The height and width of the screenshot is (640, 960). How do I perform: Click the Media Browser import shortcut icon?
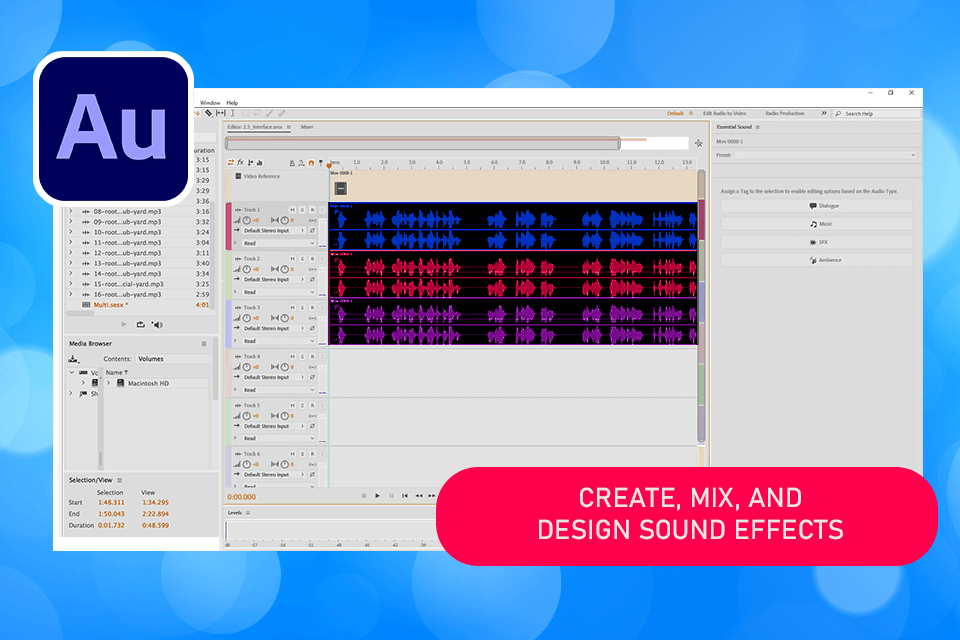pos(73,359)
